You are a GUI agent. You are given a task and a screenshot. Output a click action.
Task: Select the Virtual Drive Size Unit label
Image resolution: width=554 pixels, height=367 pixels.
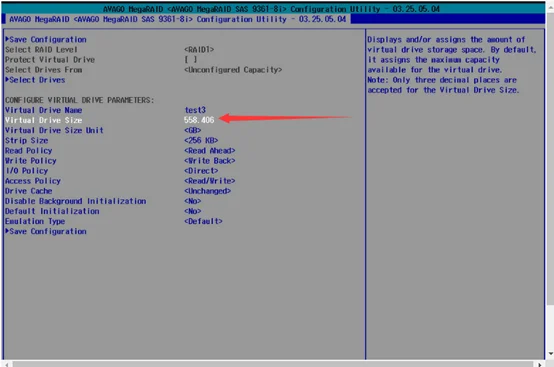54,130
